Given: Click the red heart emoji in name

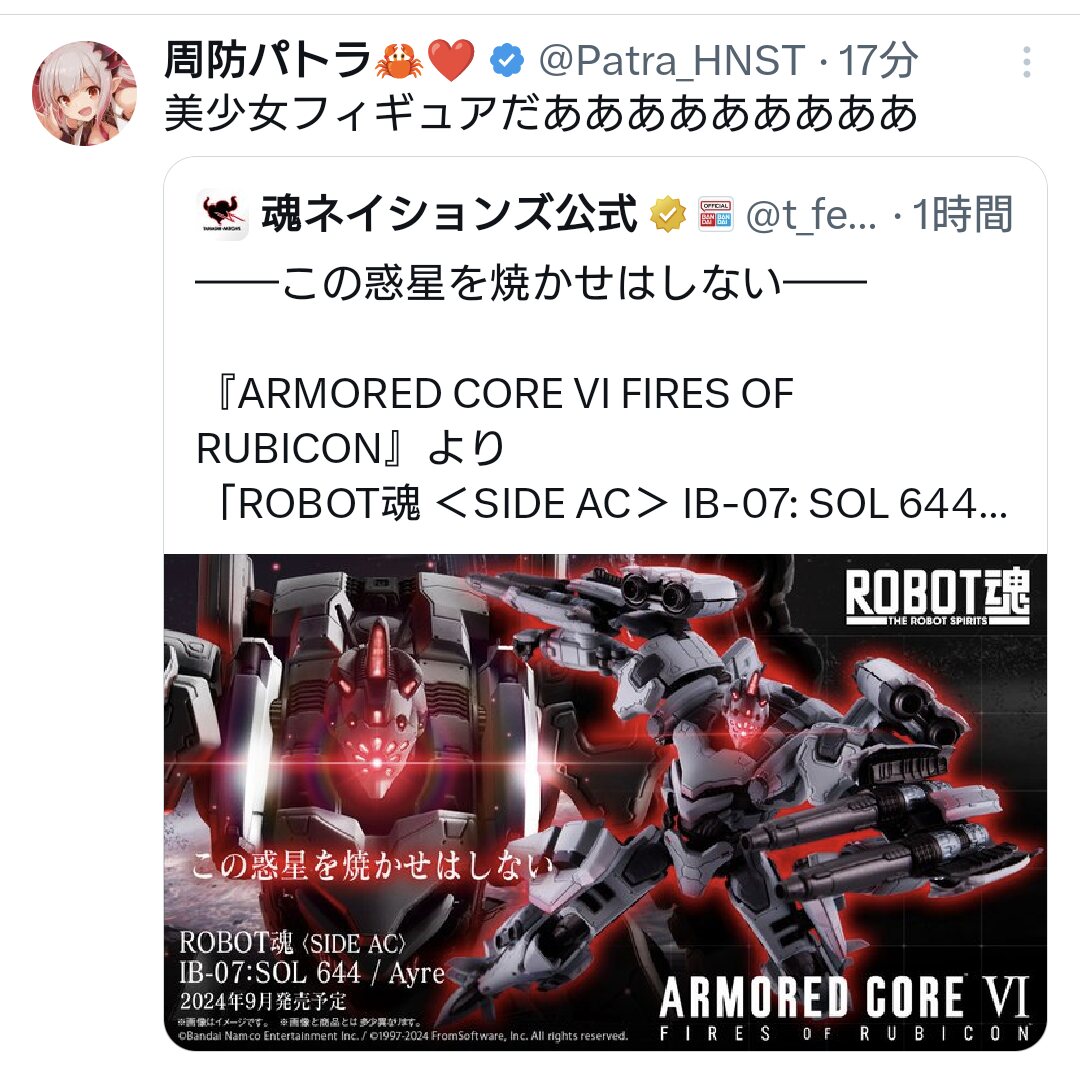Looking at the screenshot, I should pyautogui.click(x=451, y=61).
